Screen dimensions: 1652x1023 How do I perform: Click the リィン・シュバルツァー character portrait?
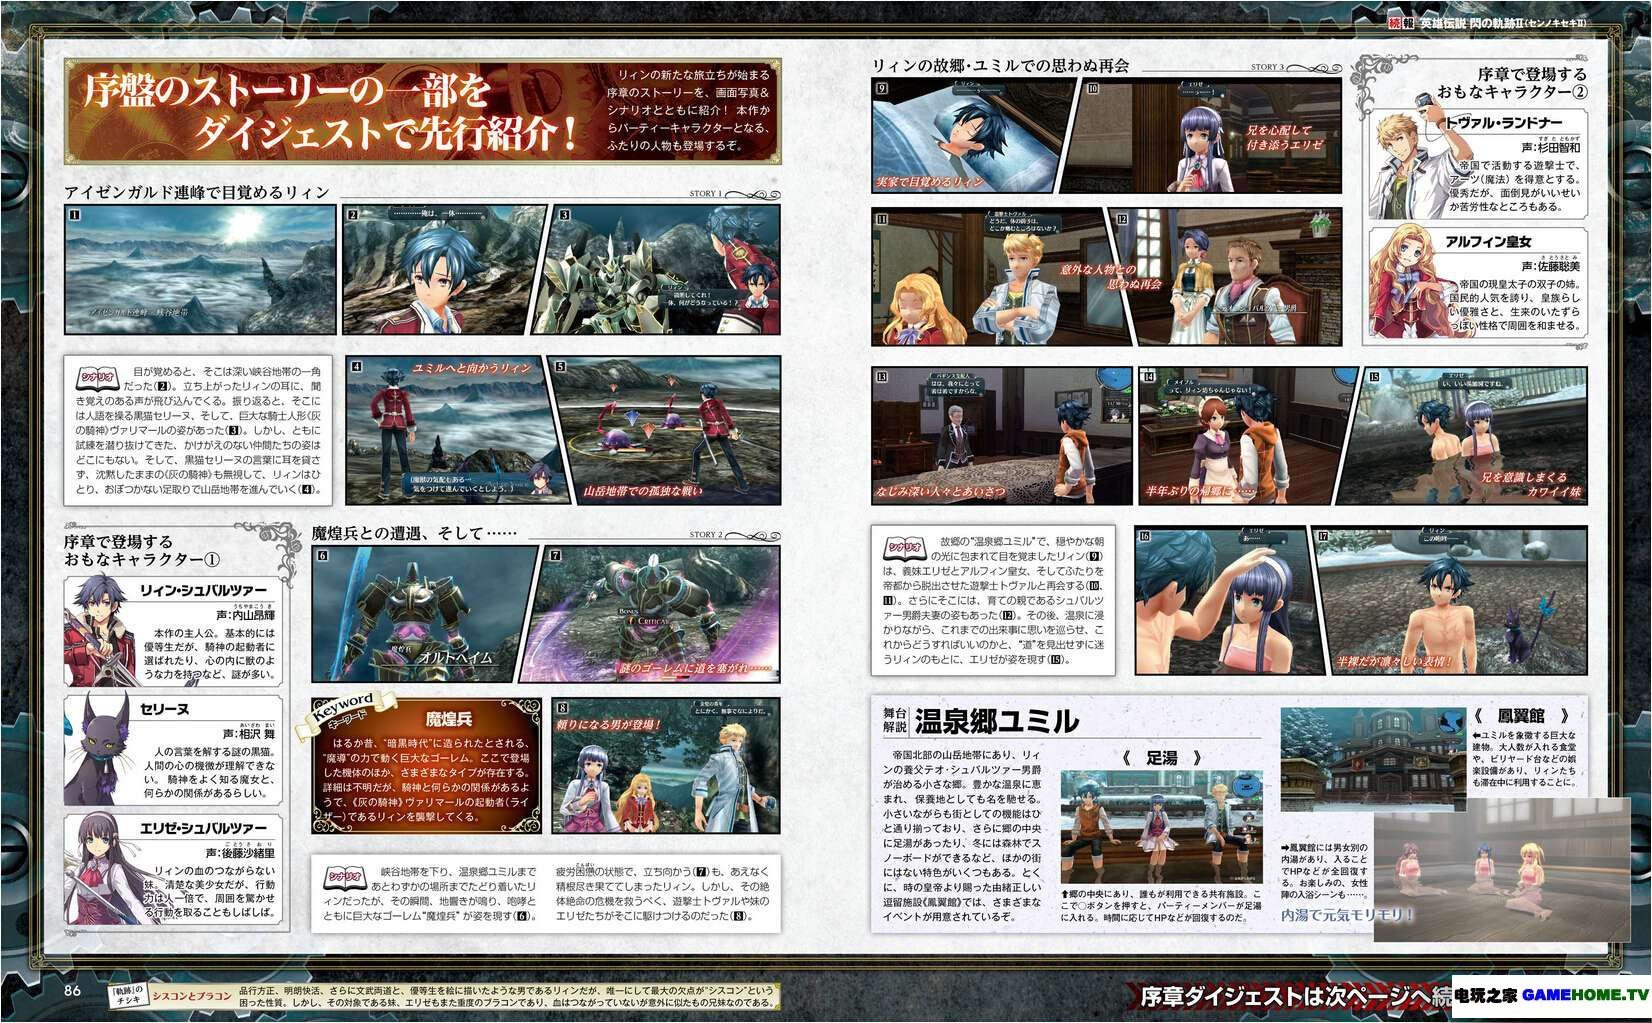[x=100, y=631]
